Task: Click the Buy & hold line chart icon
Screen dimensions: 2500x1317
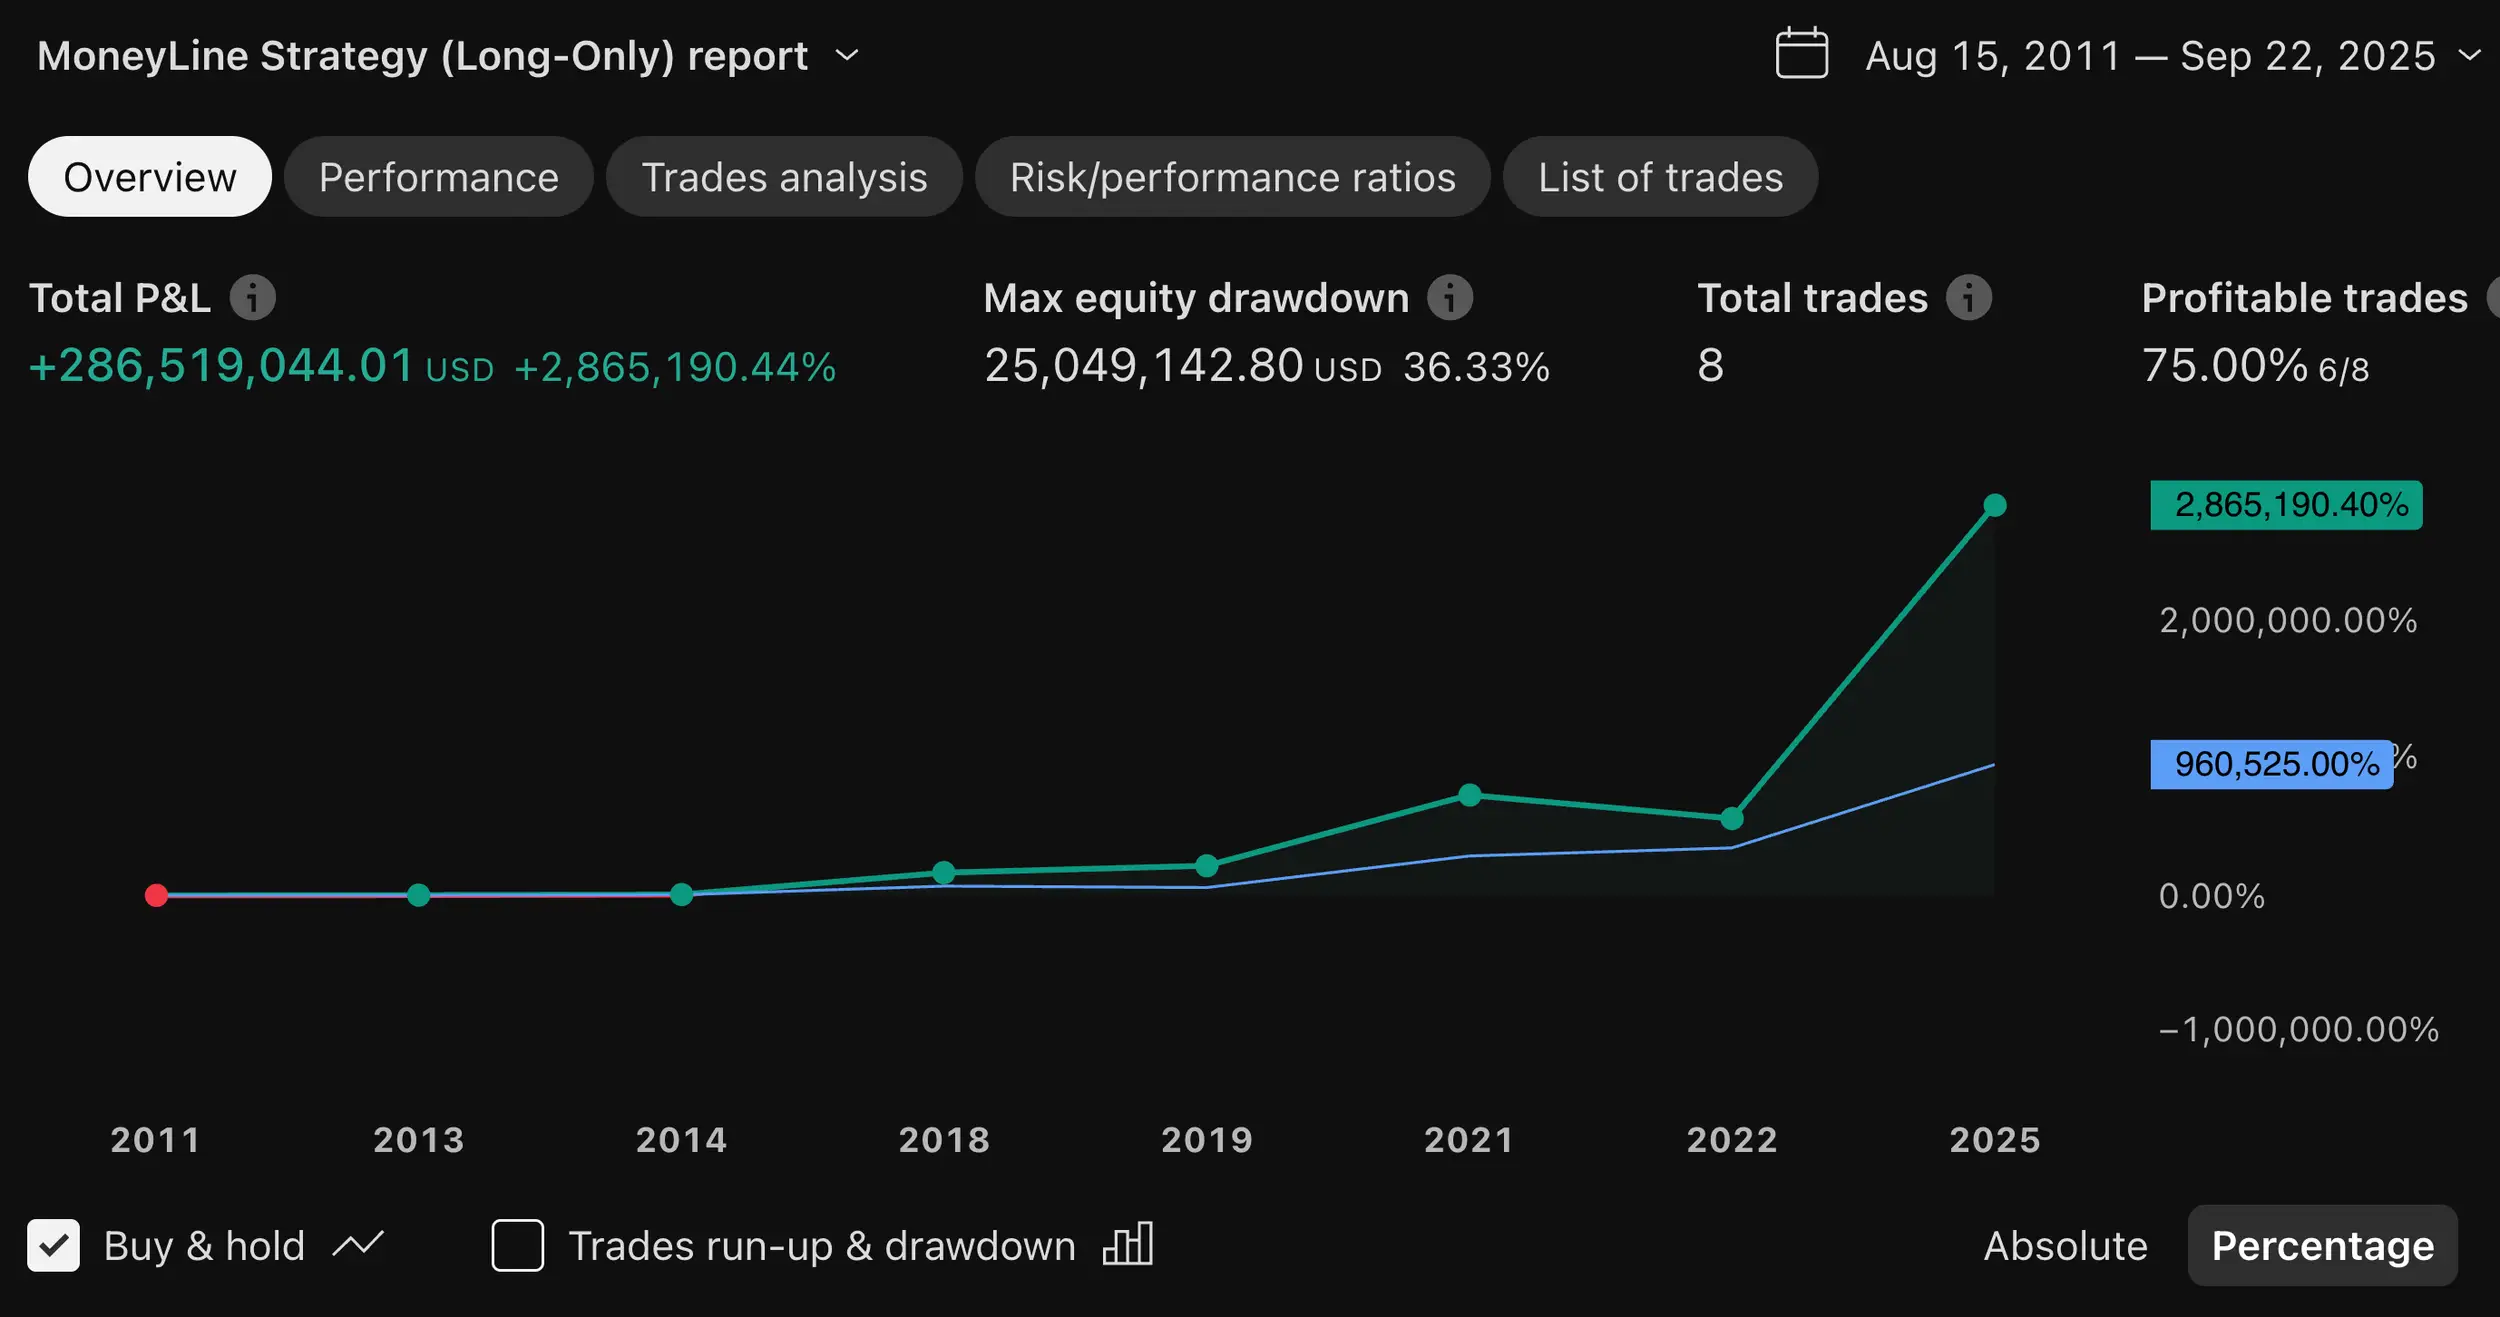Action: pyautogui.click(x=358, y=1245)
